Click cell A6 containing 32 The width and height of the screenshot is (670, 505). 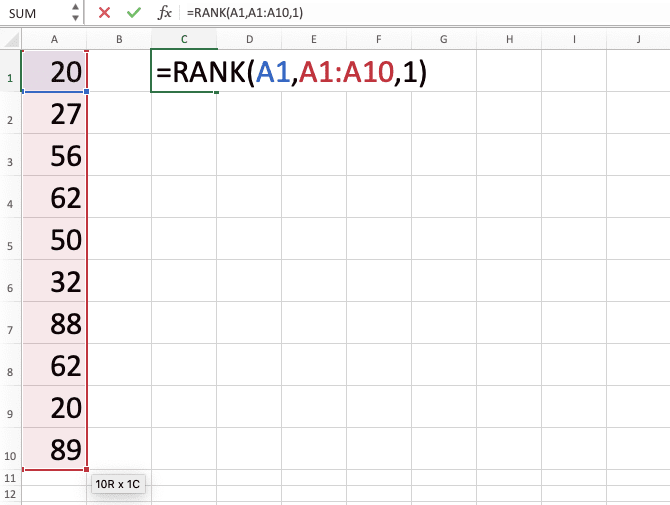tap(54, 281)
